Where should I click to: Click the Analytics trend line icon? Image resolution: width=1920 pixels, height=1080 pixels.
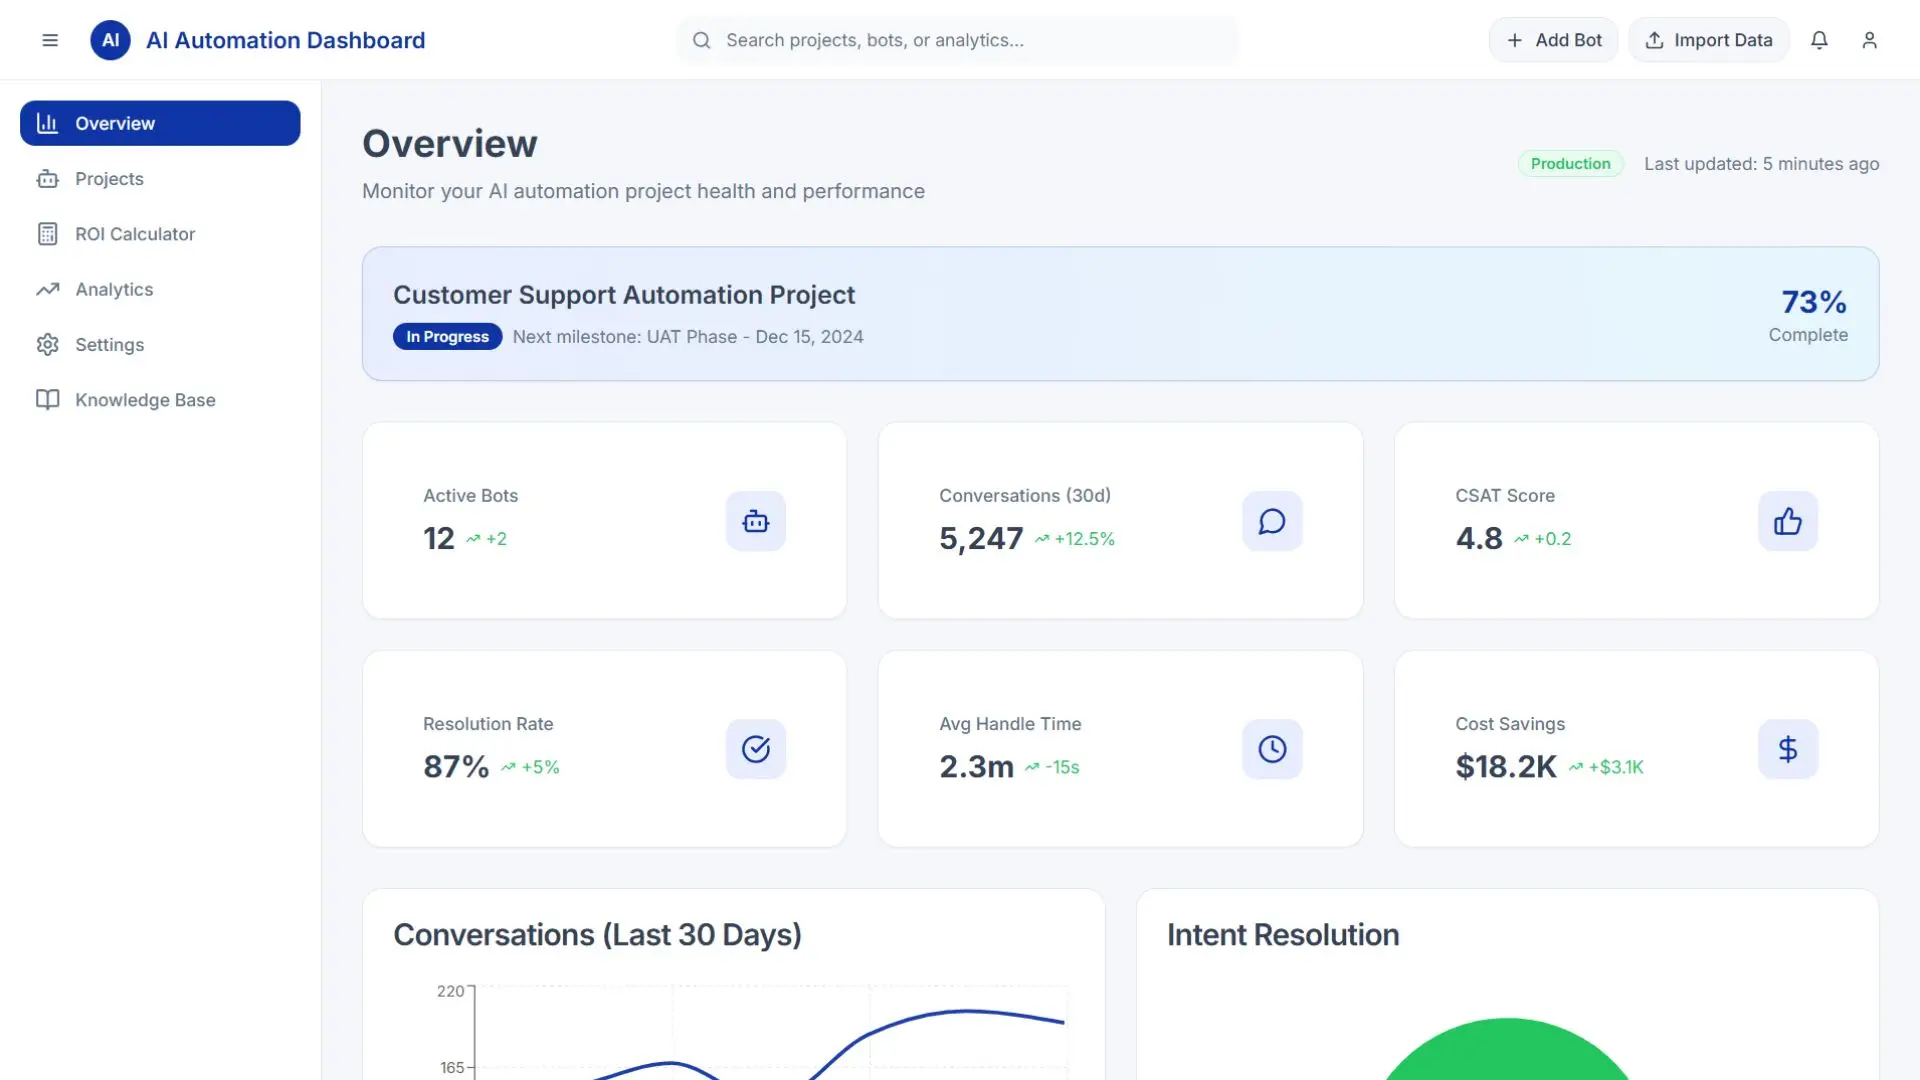coord(47,289)
